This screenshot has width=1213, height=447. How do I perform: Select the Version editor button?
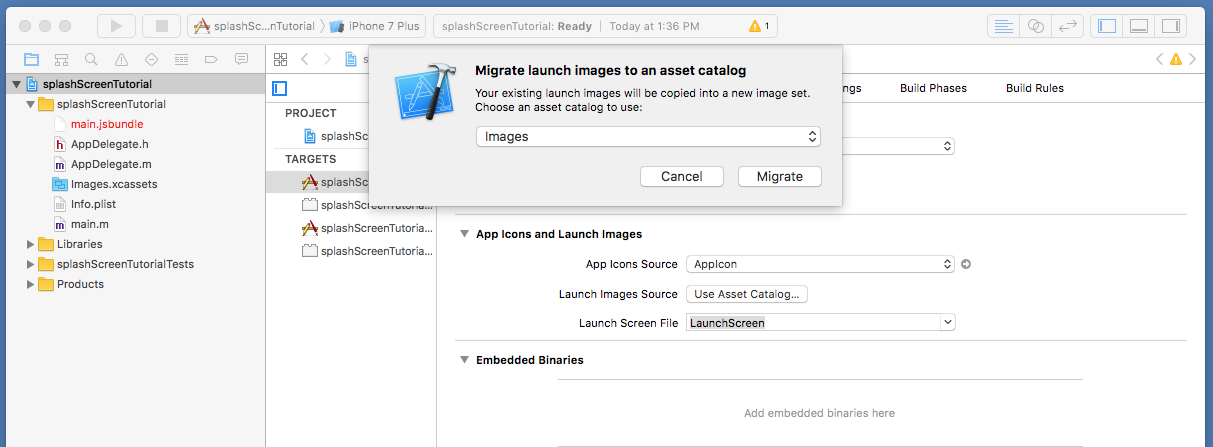coord(1067,26)
